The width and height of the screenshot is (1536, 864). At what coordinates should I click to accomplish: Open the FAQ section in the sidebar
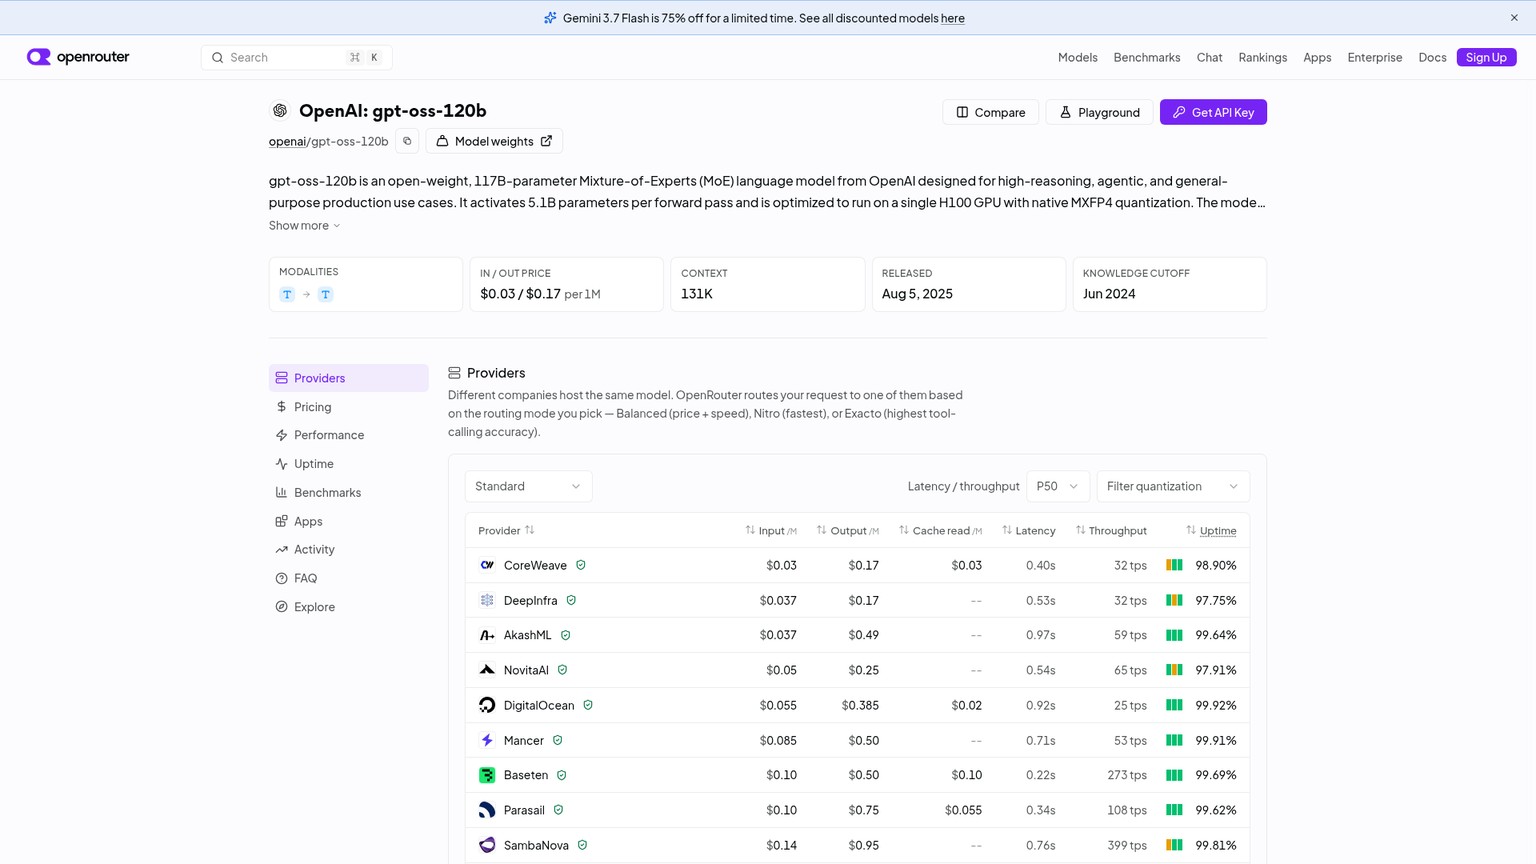coord(349,578)
